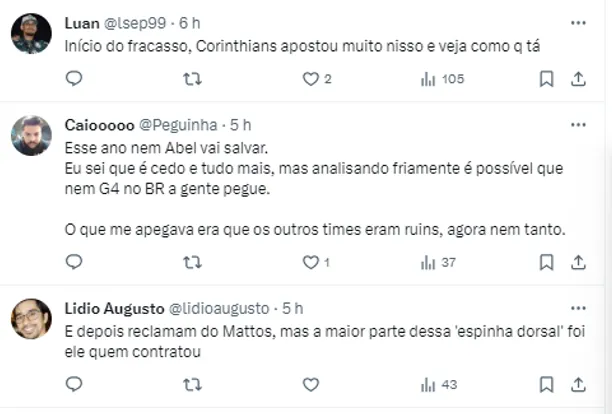Bookmark Lidio Augusto's tweet
612x414 pixels.
pos(548,384)
